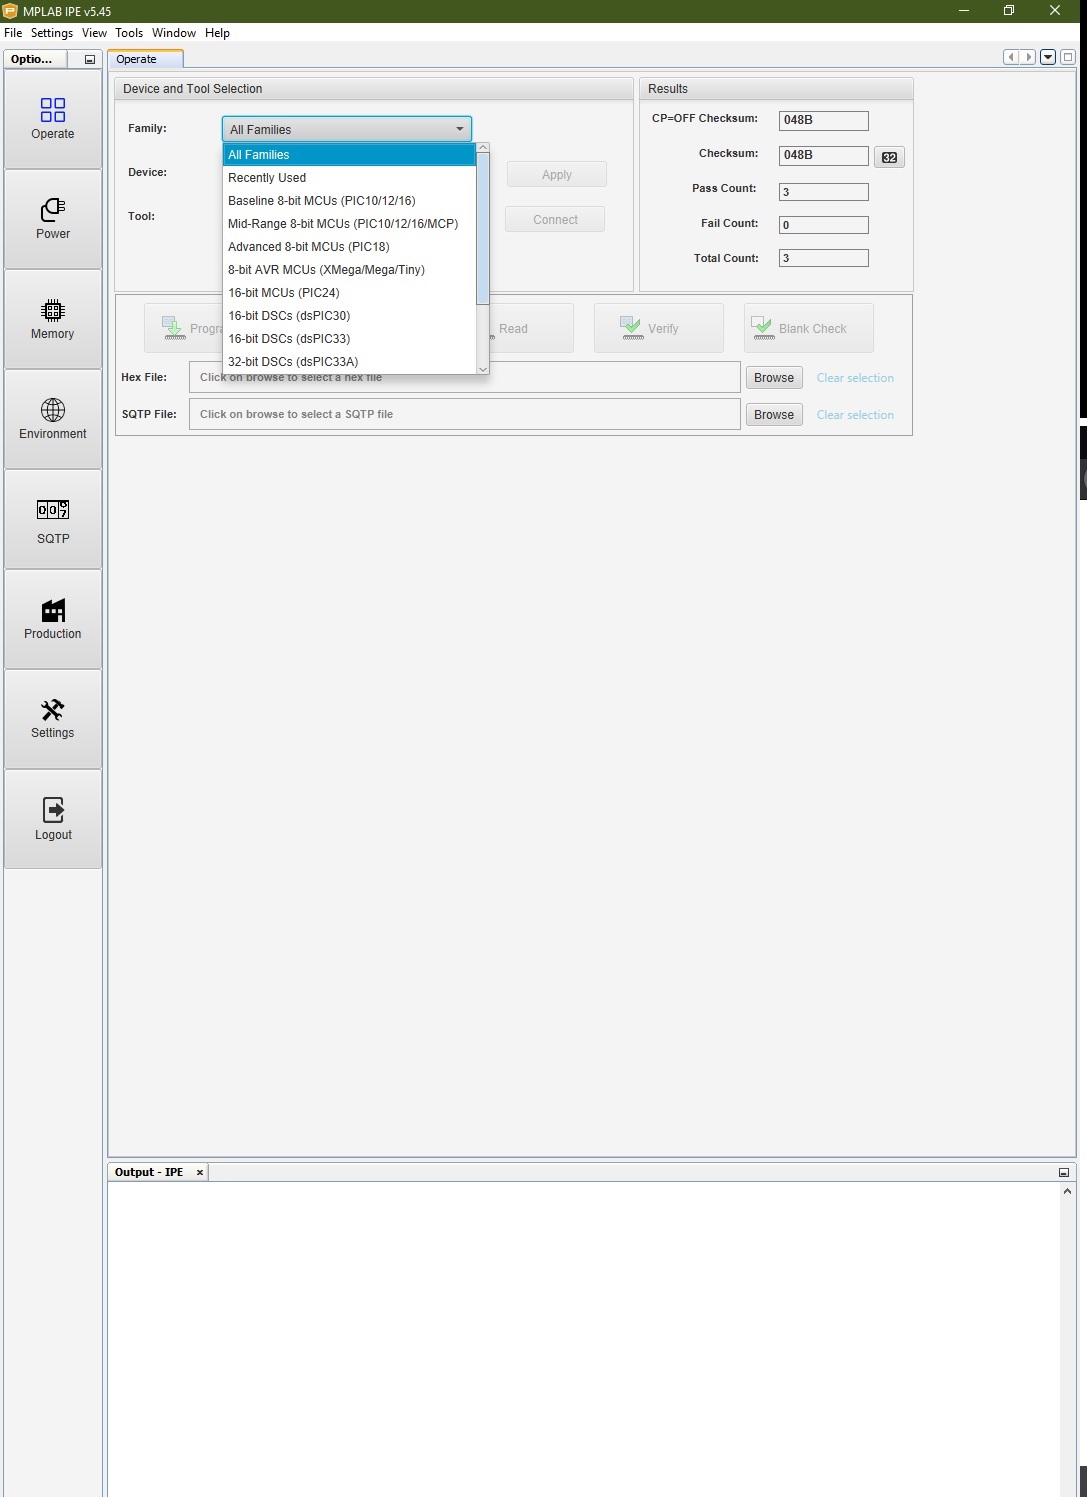
Task: Click the Verify button
Action: [x=658, y=328]
